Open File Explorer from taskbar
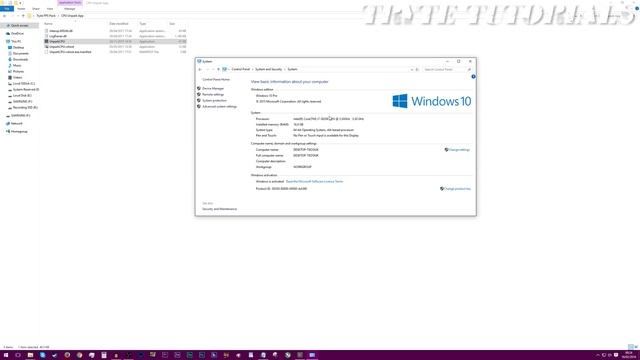 pyautogui.click(x=30, y=355)
